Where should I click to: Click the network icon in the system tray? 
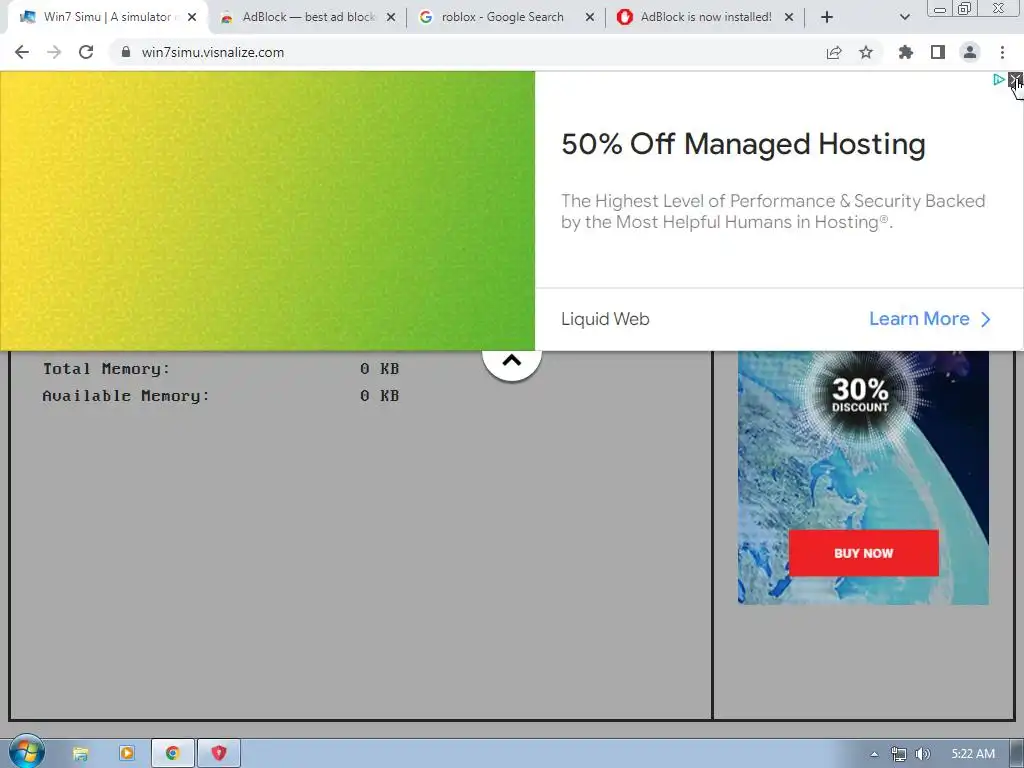[899, 754]
